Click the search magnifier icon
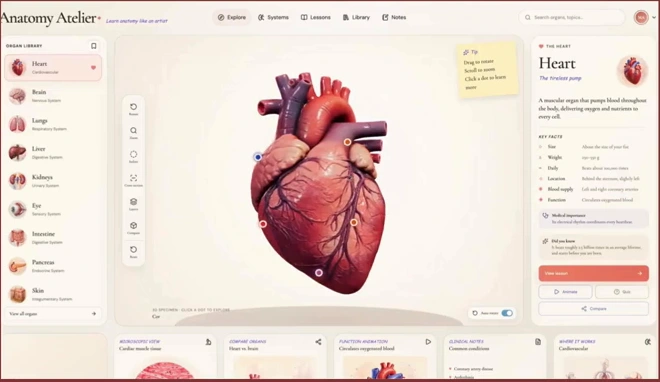 [x=527, y=17]
